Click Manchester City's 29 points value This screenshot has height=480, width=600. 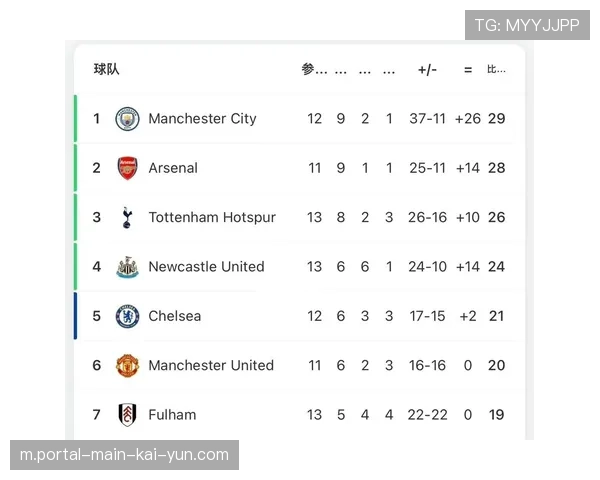(497, 119)
